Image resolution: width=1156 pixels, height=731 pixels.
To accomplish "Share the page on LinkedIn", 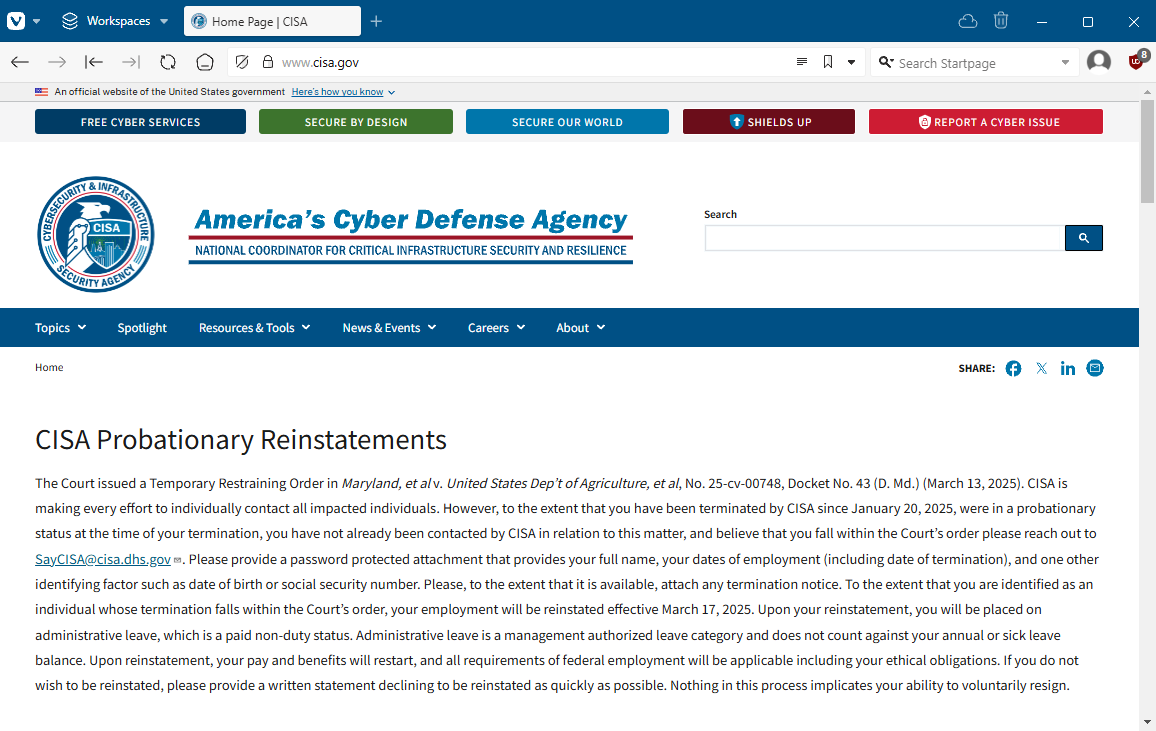I will click(1068, 368).
